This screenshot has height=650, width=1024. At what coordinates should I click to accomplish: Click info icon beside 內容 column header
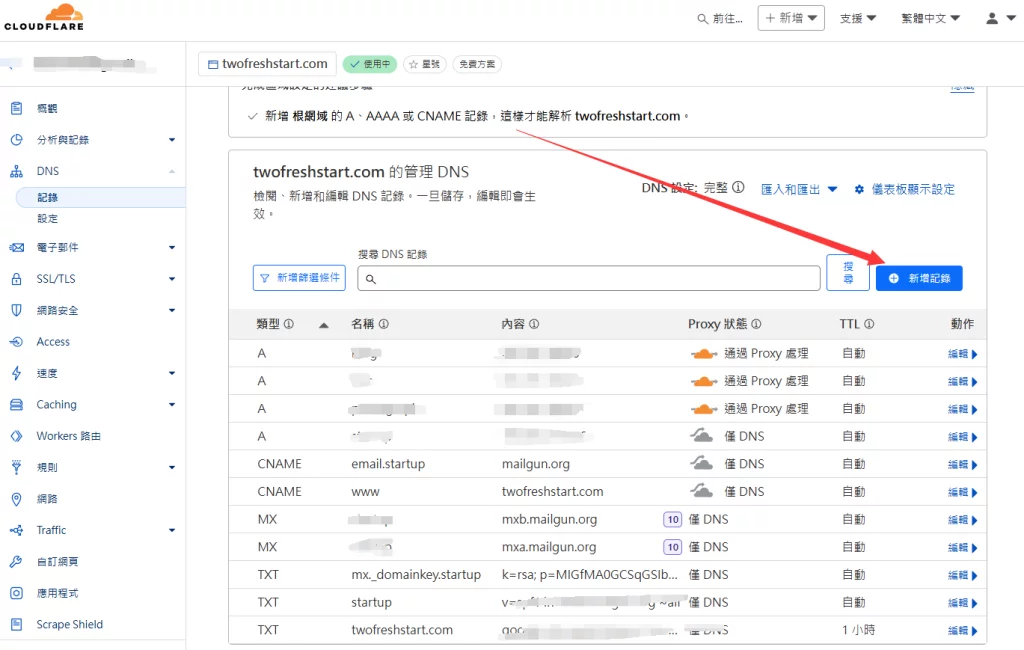(534, 324)
